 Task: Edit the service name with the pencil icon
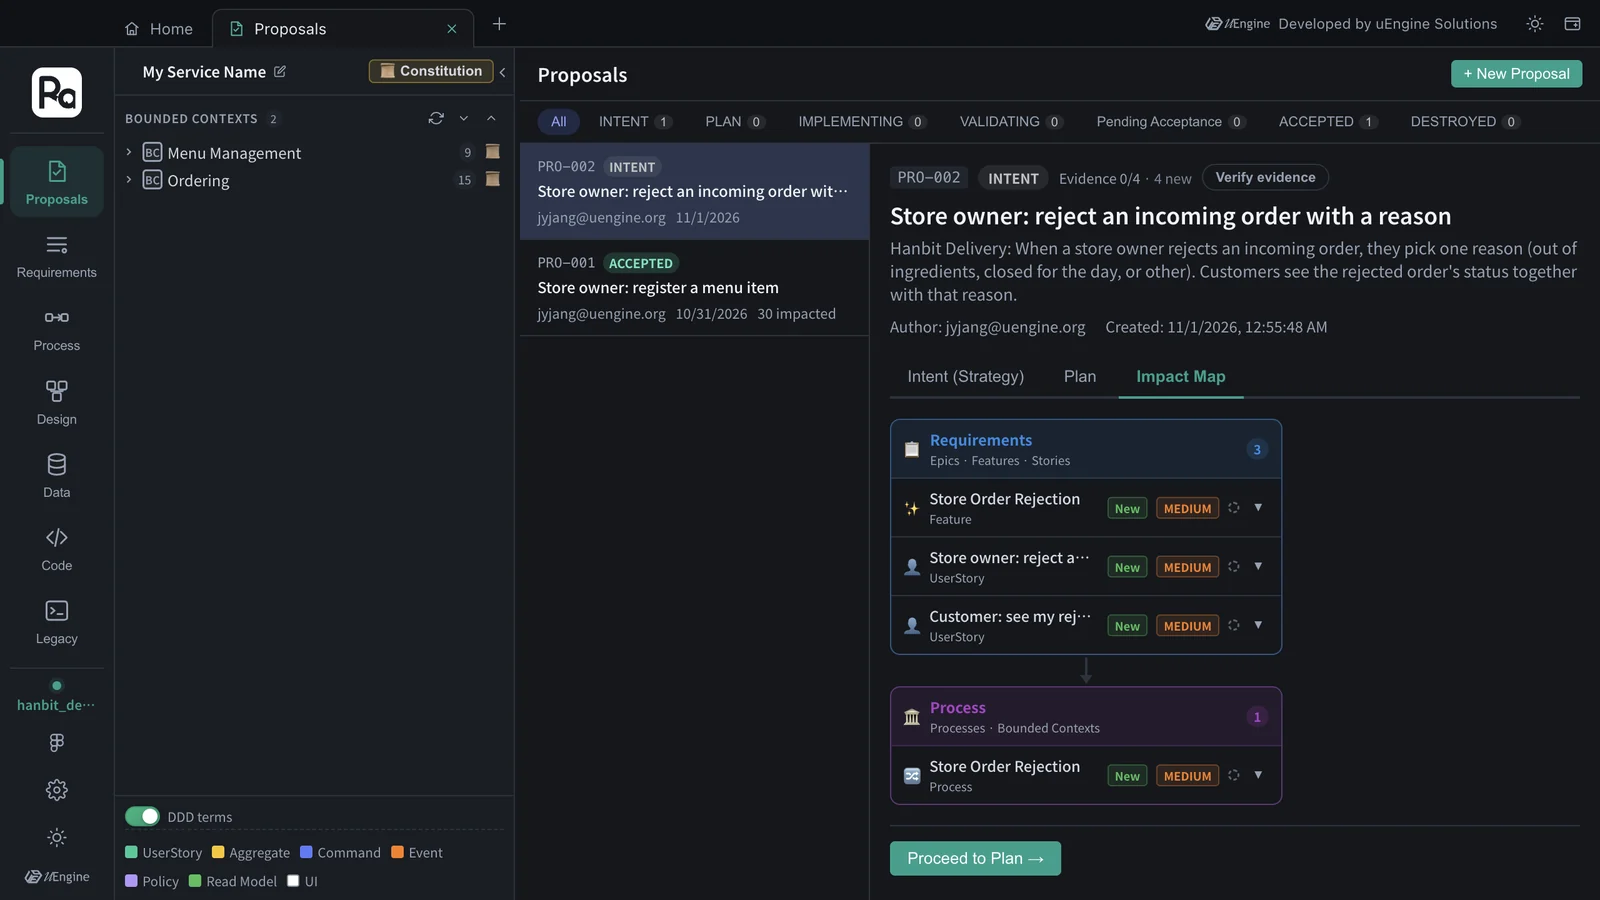pos(280,72)
